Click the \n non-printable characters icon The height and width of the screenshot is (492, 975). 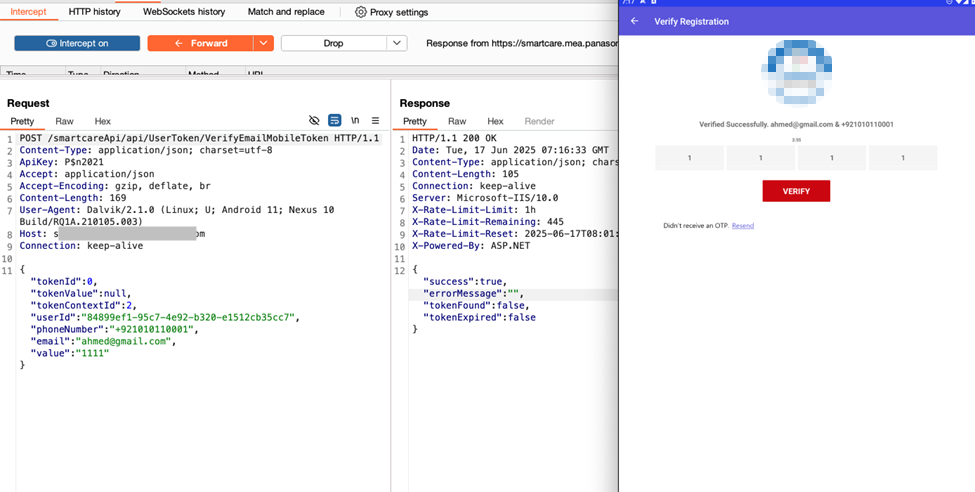click(355, 120)
